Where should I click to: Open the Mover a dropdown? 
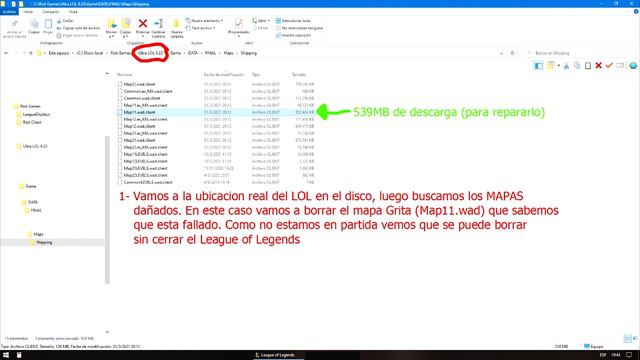click(x=111, y=34)
